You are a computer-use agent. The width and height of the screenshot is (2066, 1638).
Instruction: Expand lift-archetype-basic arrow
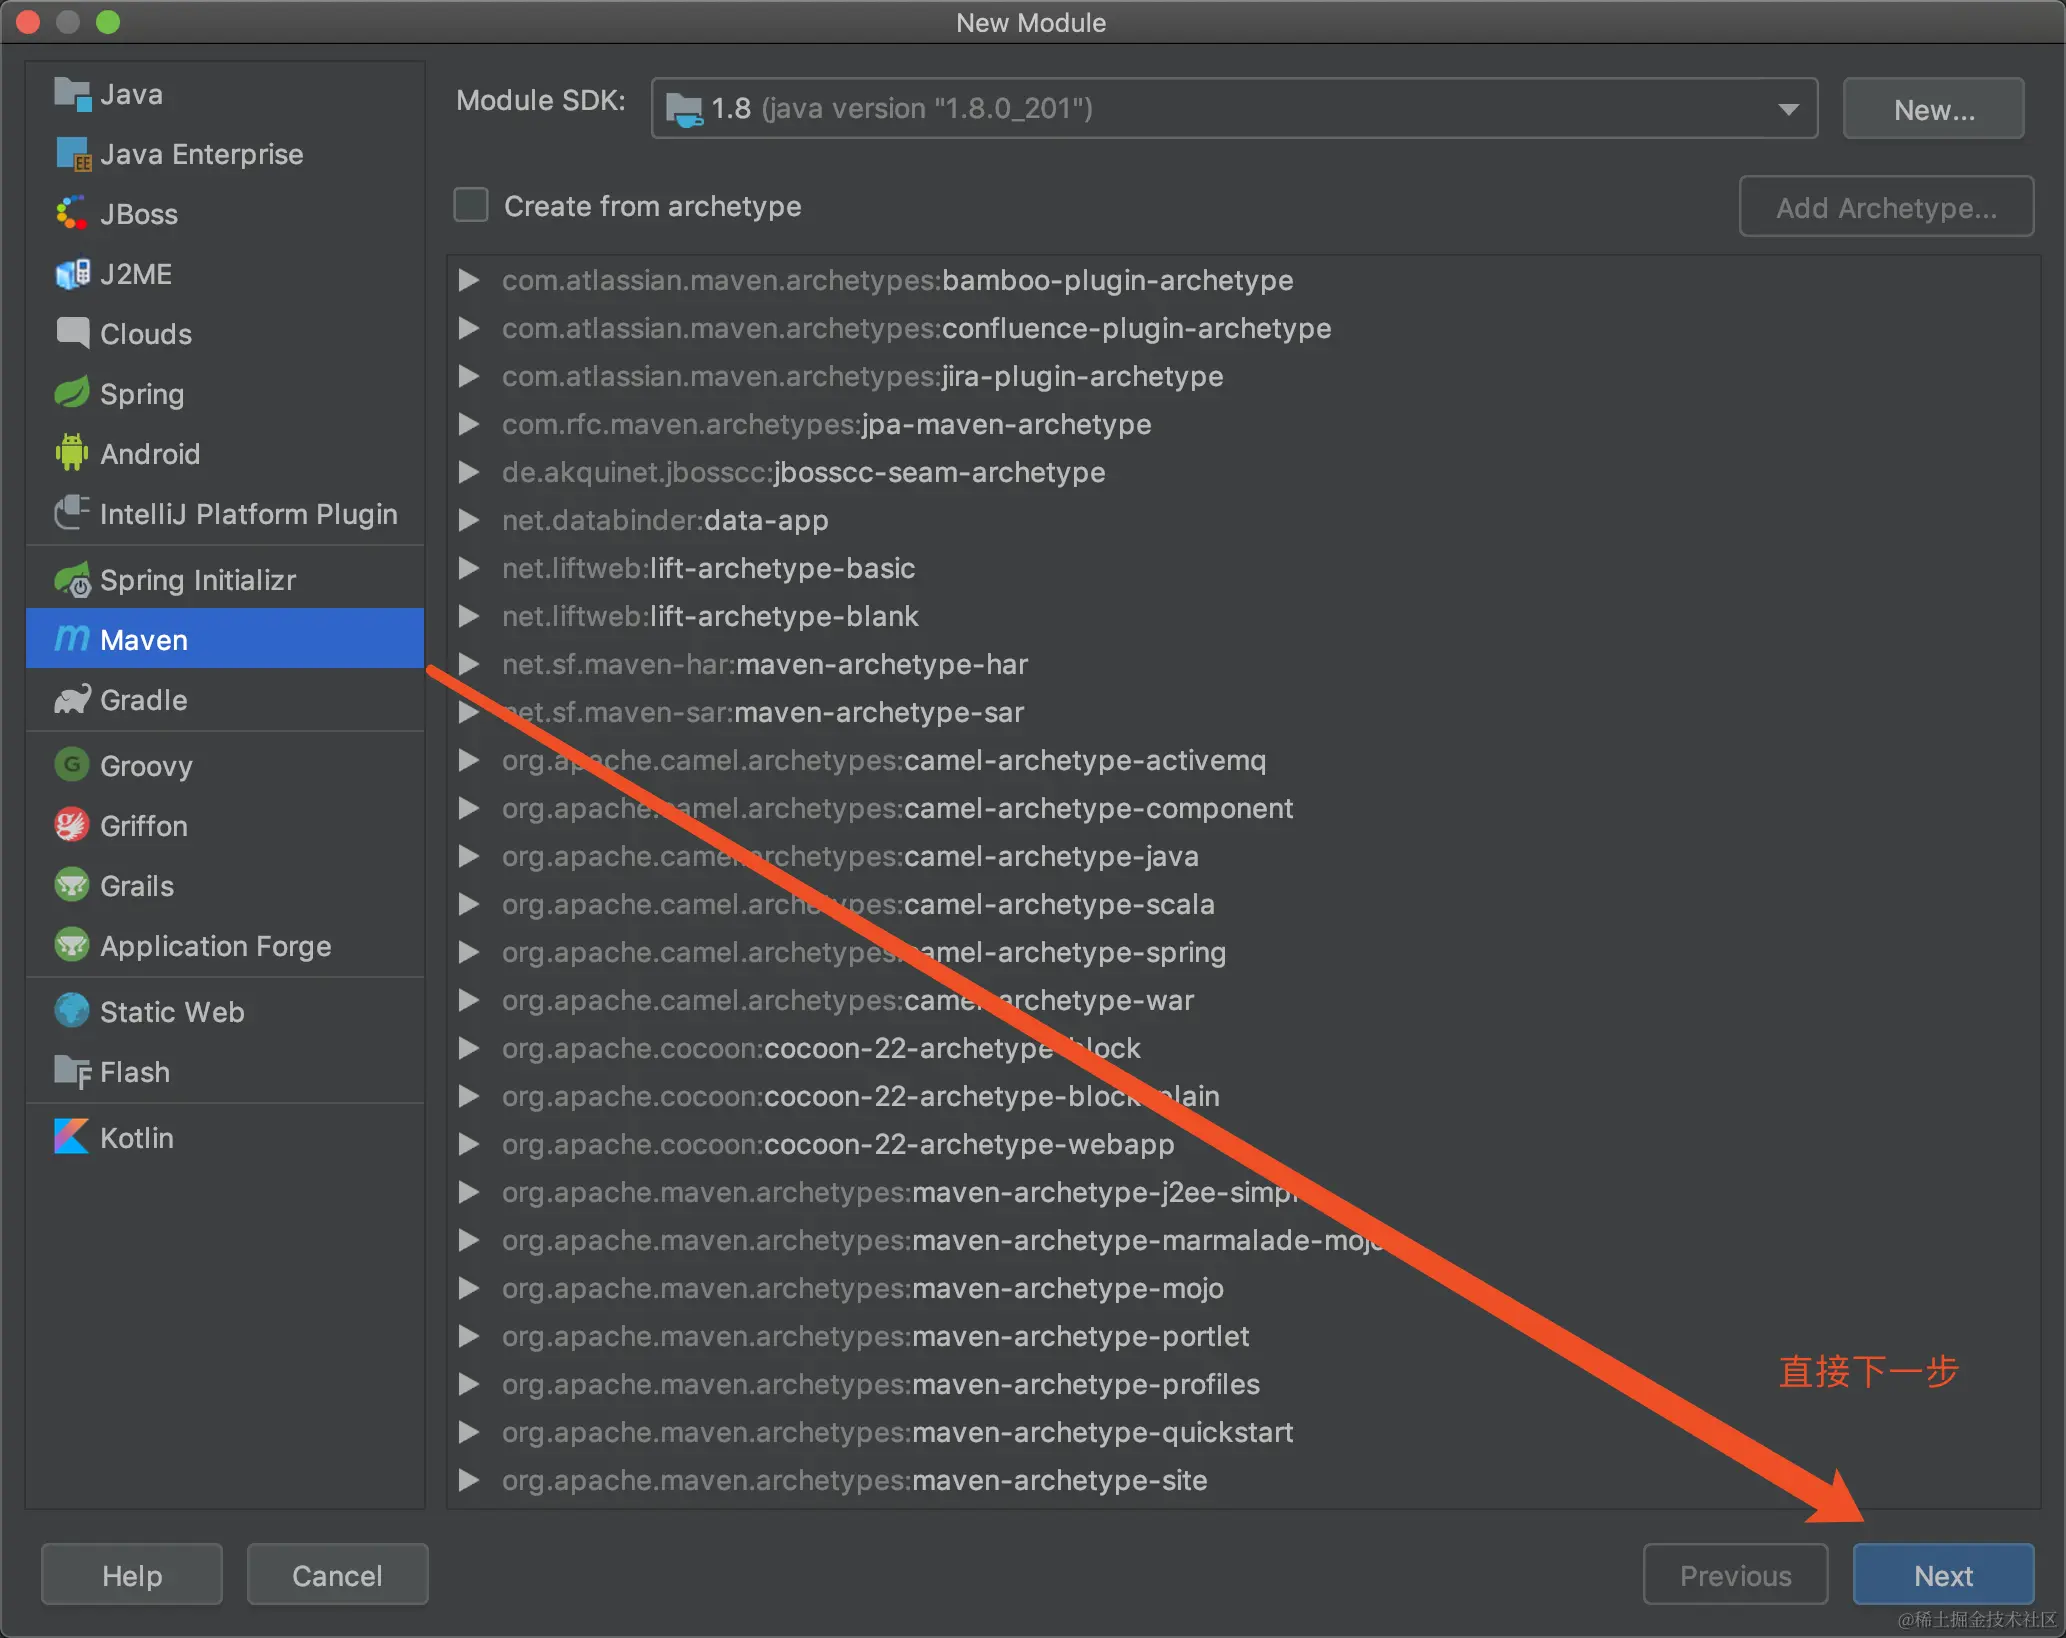[x=468, y=568]
